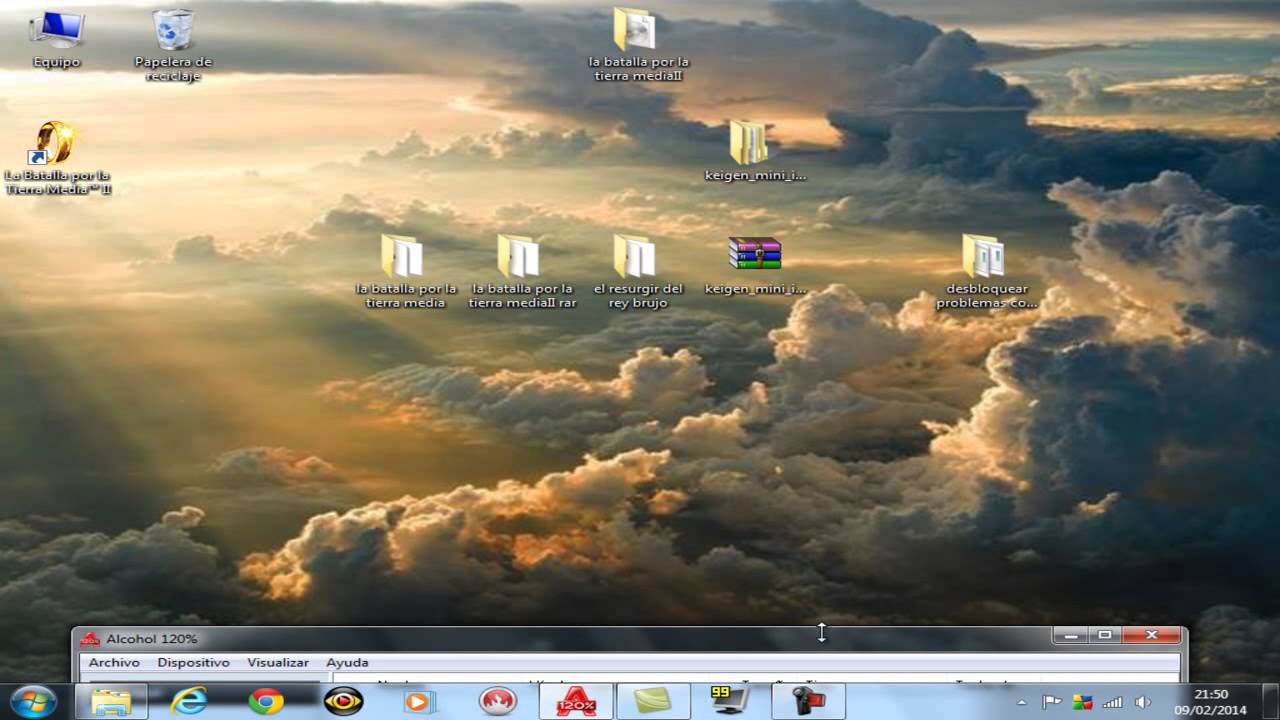Image resolution: width=1280 pixels, height=720 pixels.
Task: Select the 'la batalla por la tierra mediaII rar' folder
Action: click(x=522, y=270)
